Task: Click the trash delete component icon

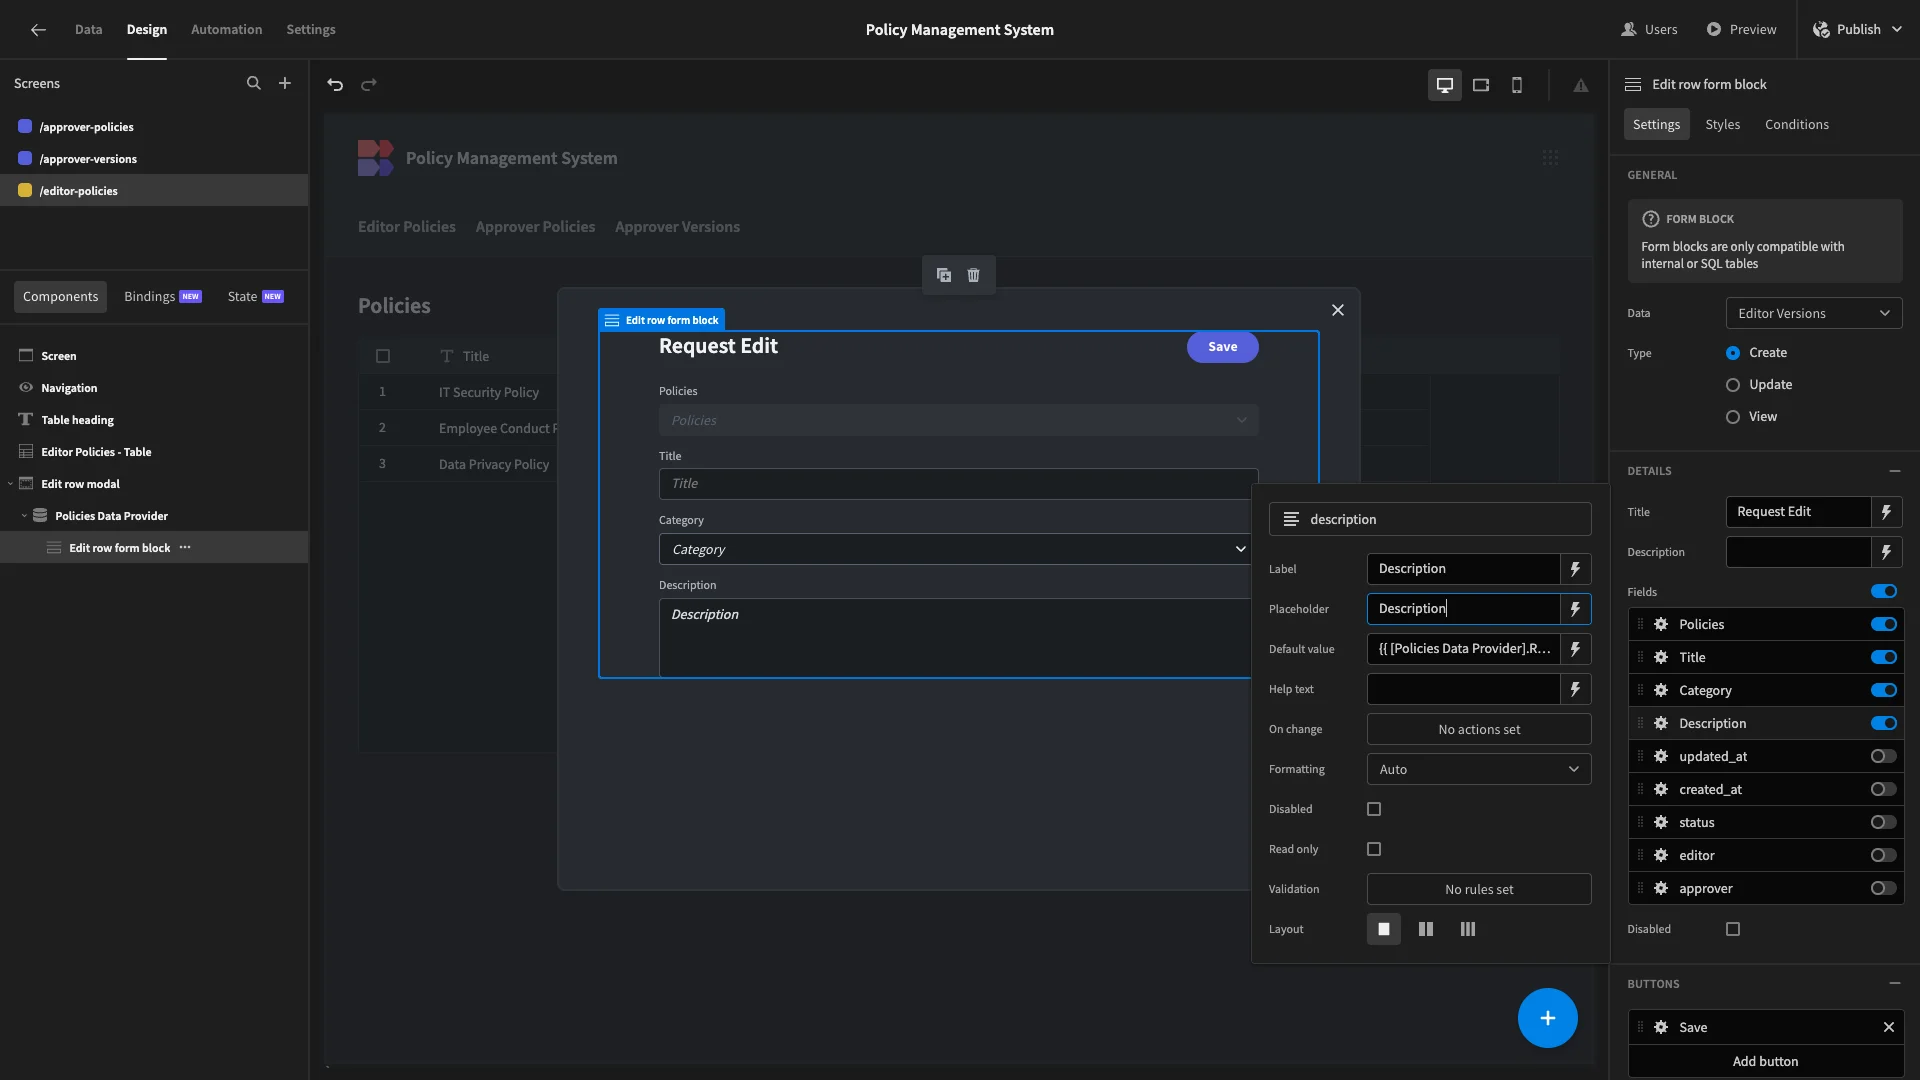Action: tap(974, 275)
